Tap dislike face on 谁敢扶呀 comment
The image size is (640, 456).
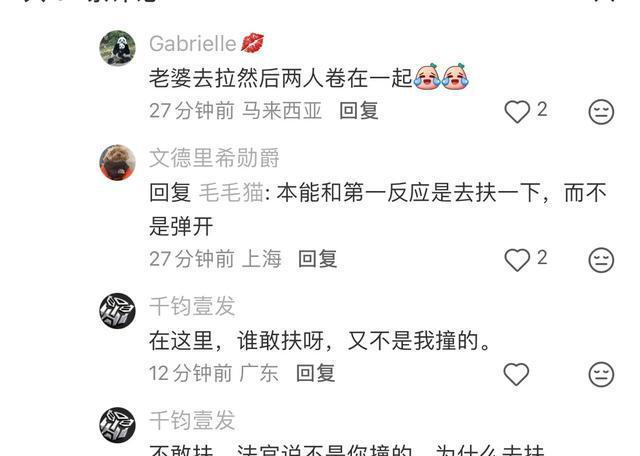tap(601, 374)
